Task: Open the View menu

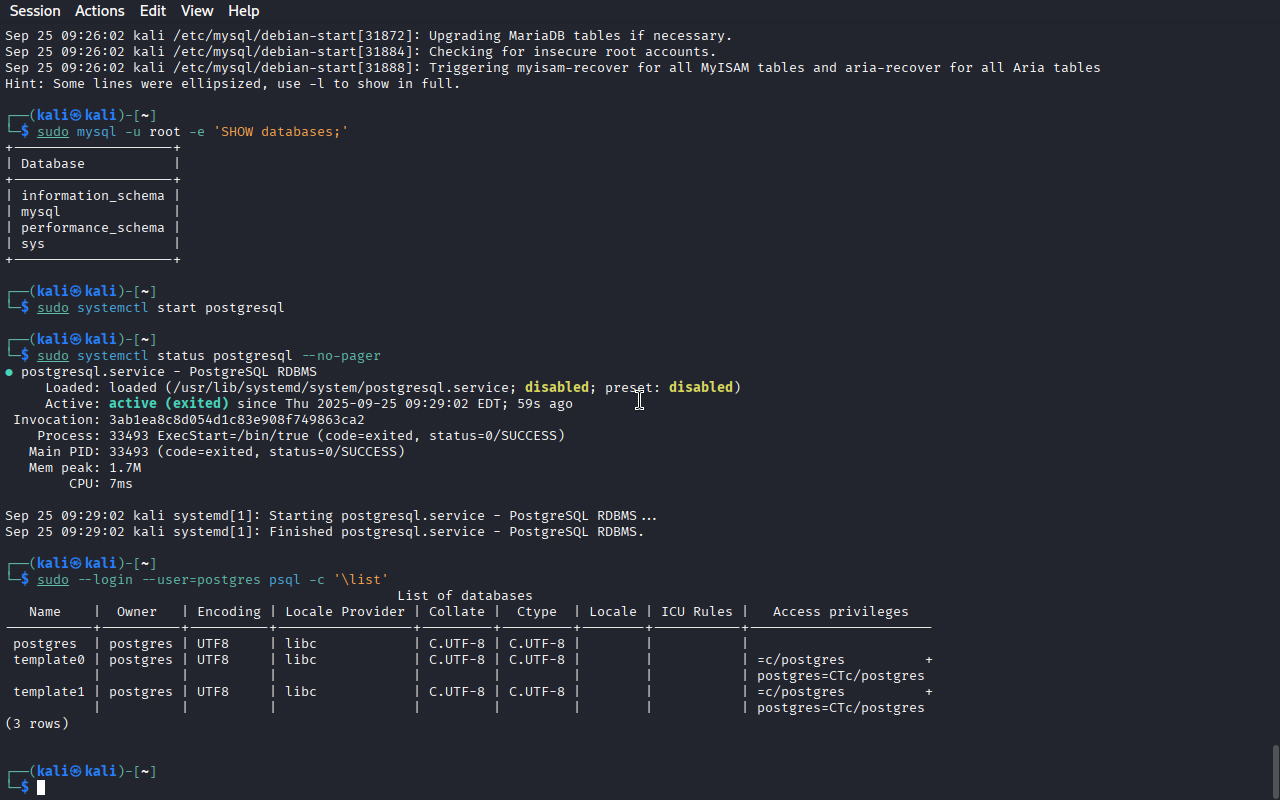Action: coord(197,11)
